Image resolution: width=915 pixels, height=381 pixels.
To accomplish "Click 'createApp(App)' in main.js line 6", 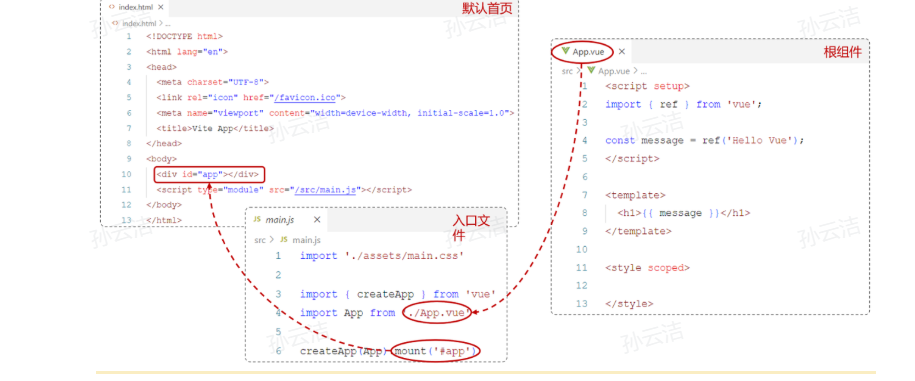I will click(343, 351).
